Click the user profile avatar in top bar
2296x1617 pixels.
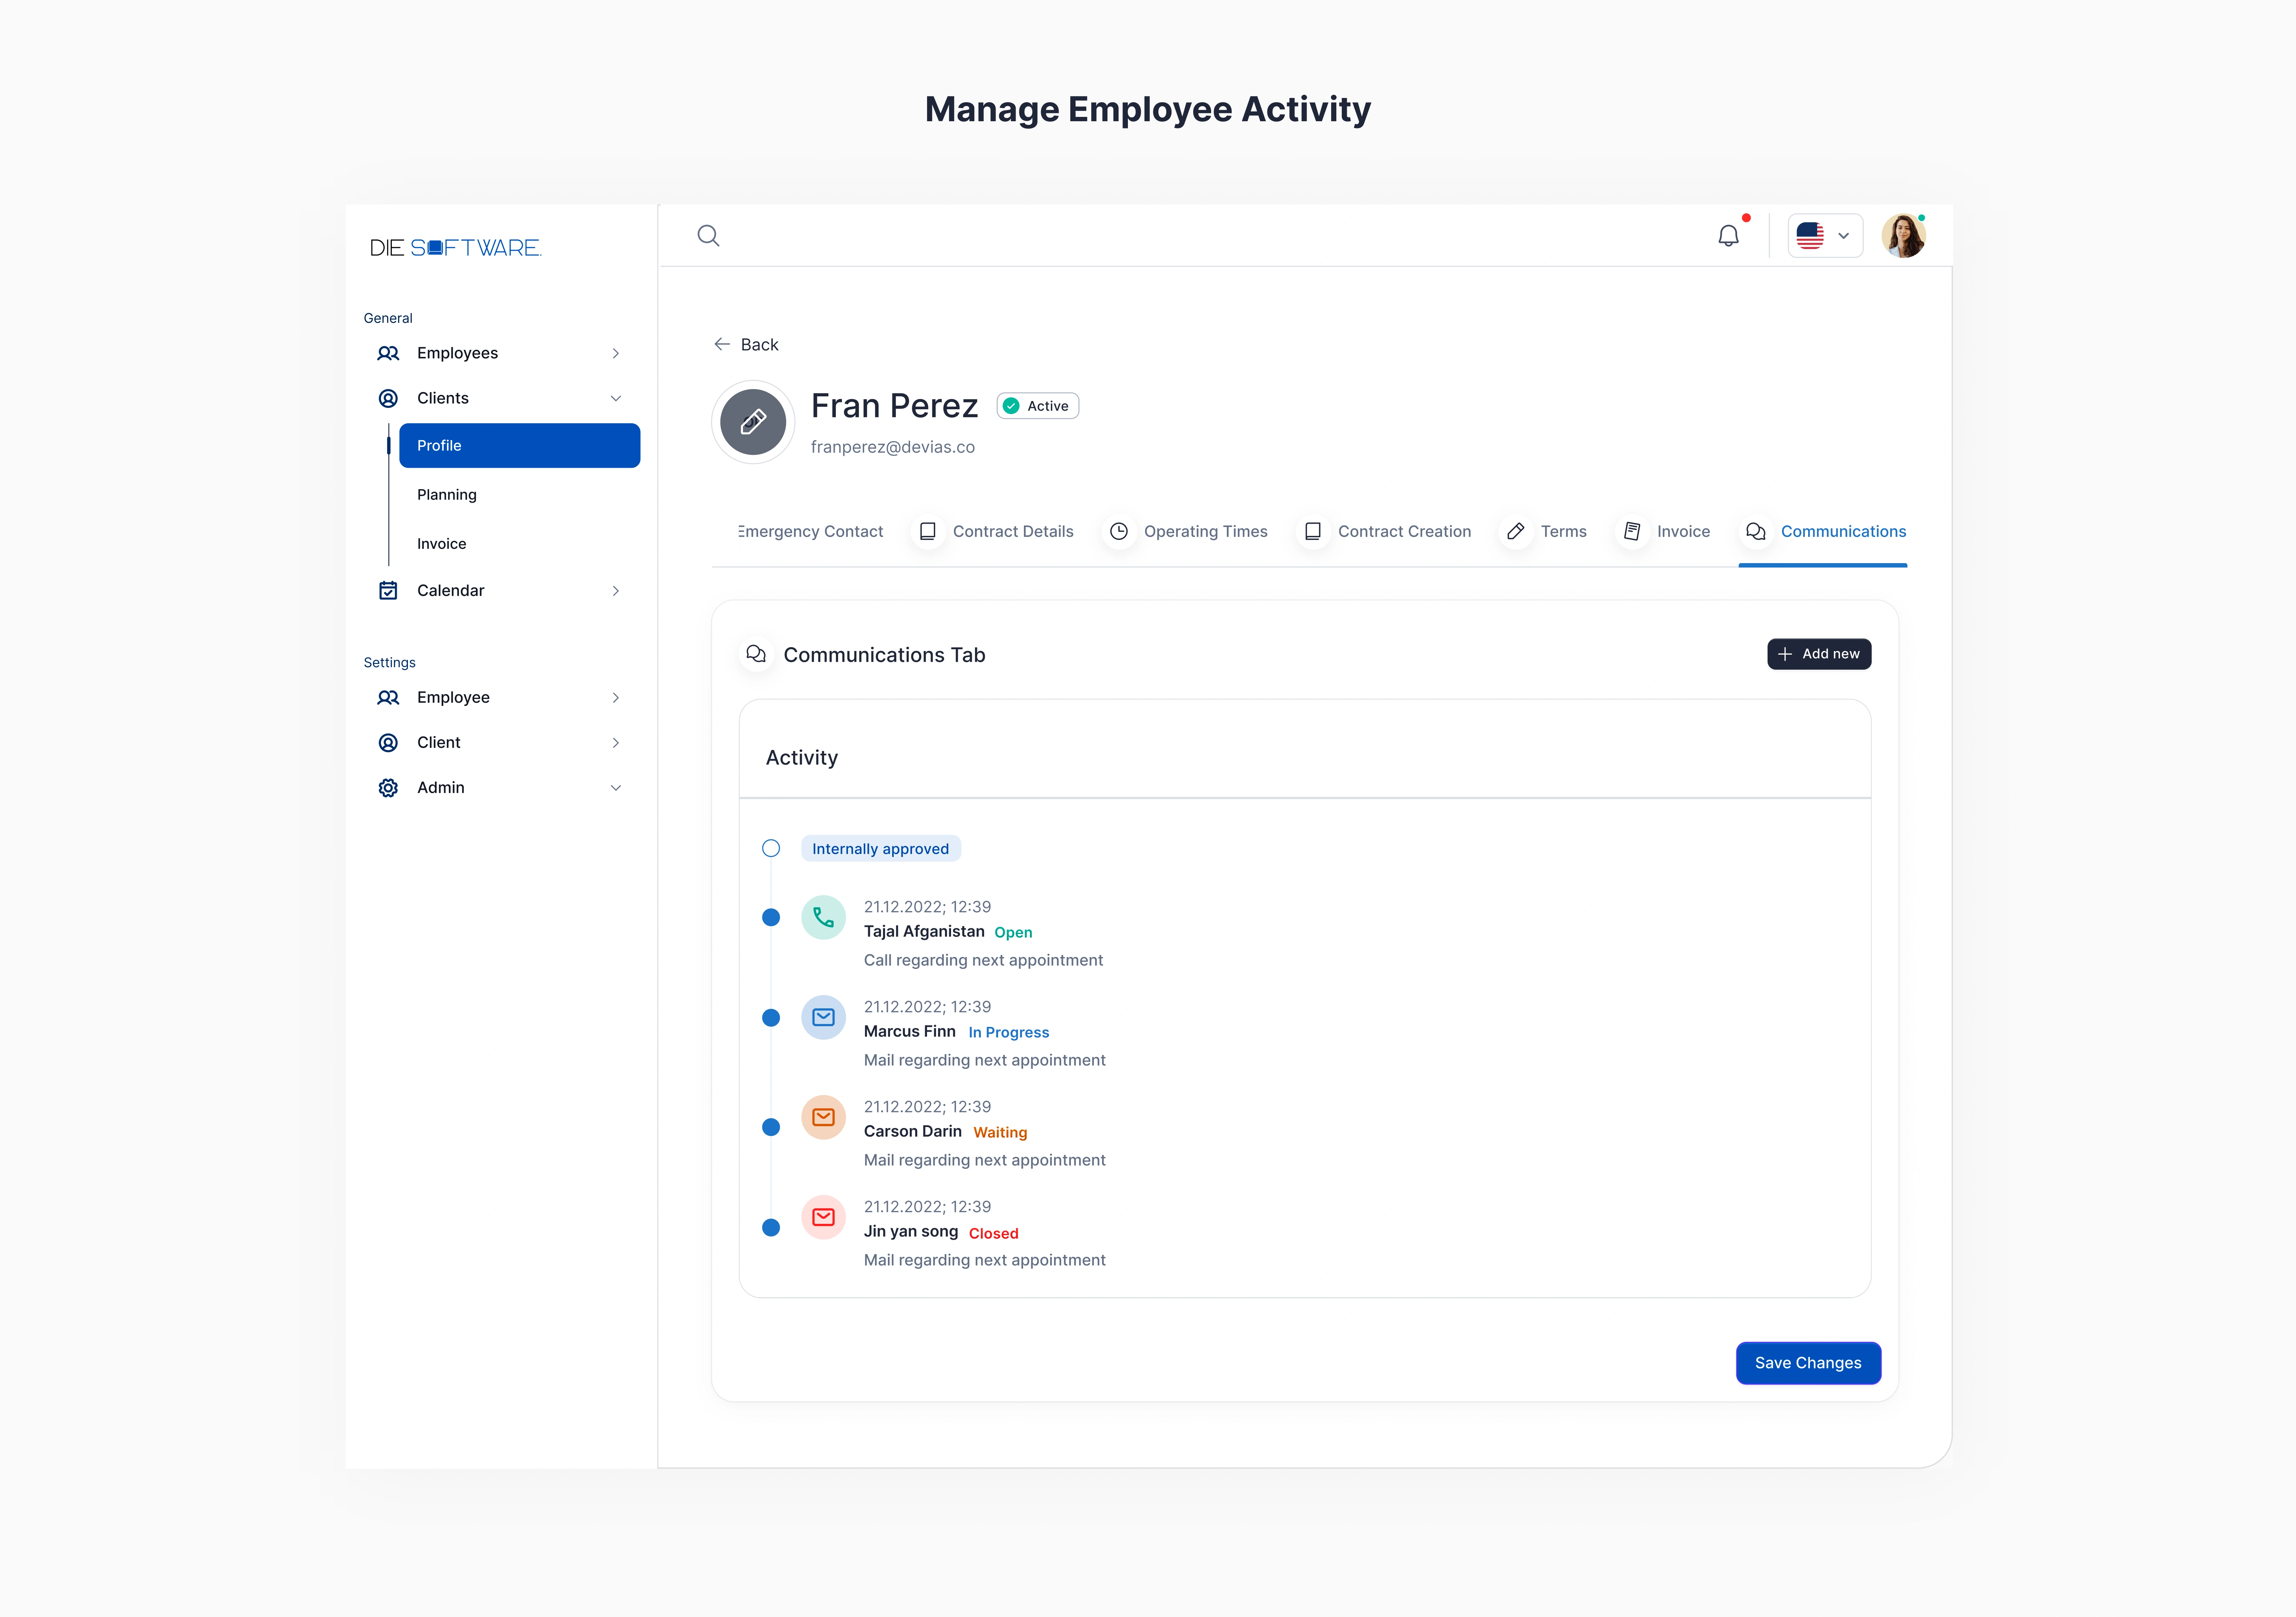tap(1904, 235)
